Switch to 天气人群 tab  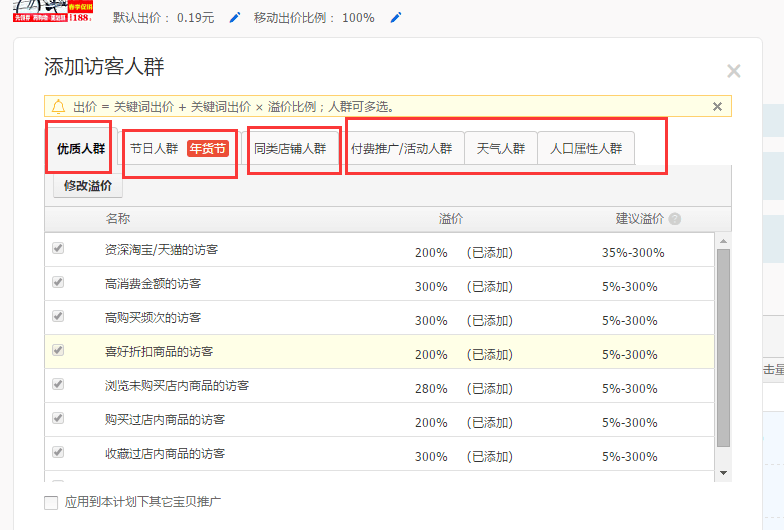[x=500, y=148]
